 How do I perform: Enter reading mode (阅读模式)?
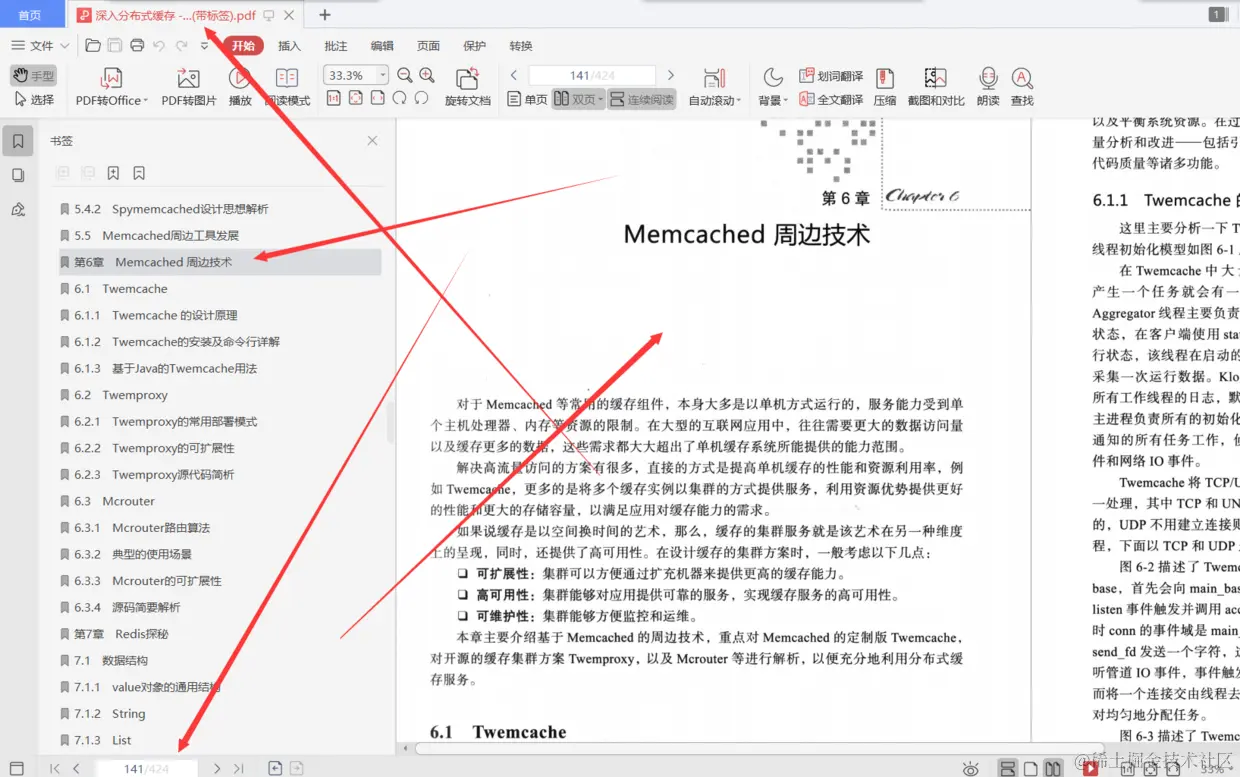[287, 87]
